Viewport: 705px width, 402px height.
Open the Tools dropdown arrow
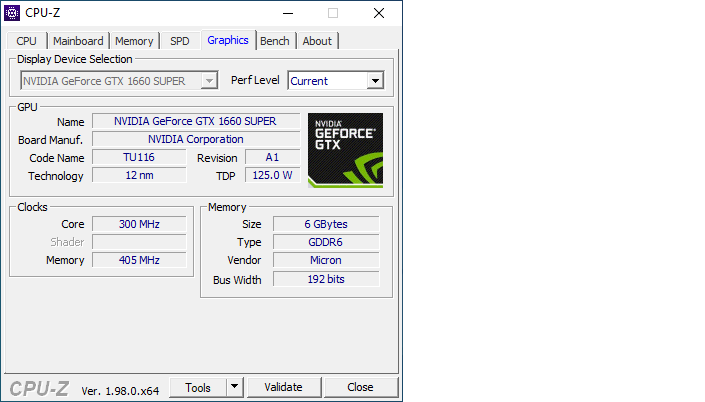(234, 387)
